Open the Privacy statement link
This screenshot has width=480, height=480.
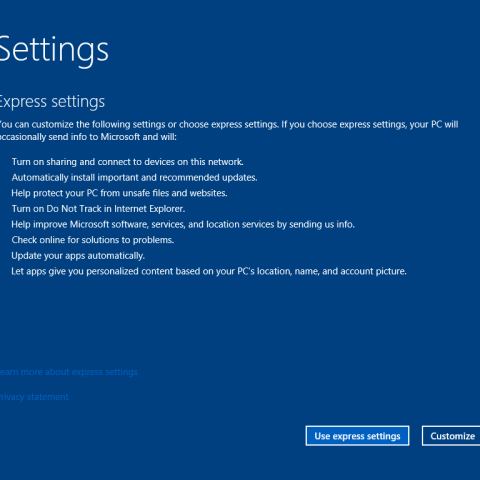pos(34,397)
